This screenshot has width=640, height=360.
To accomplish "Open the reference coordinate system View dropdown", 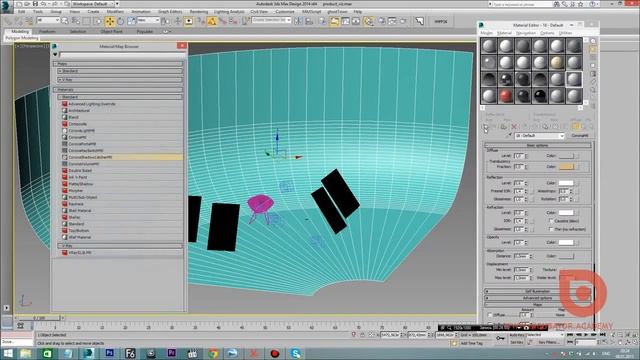I will coord(148,20).
